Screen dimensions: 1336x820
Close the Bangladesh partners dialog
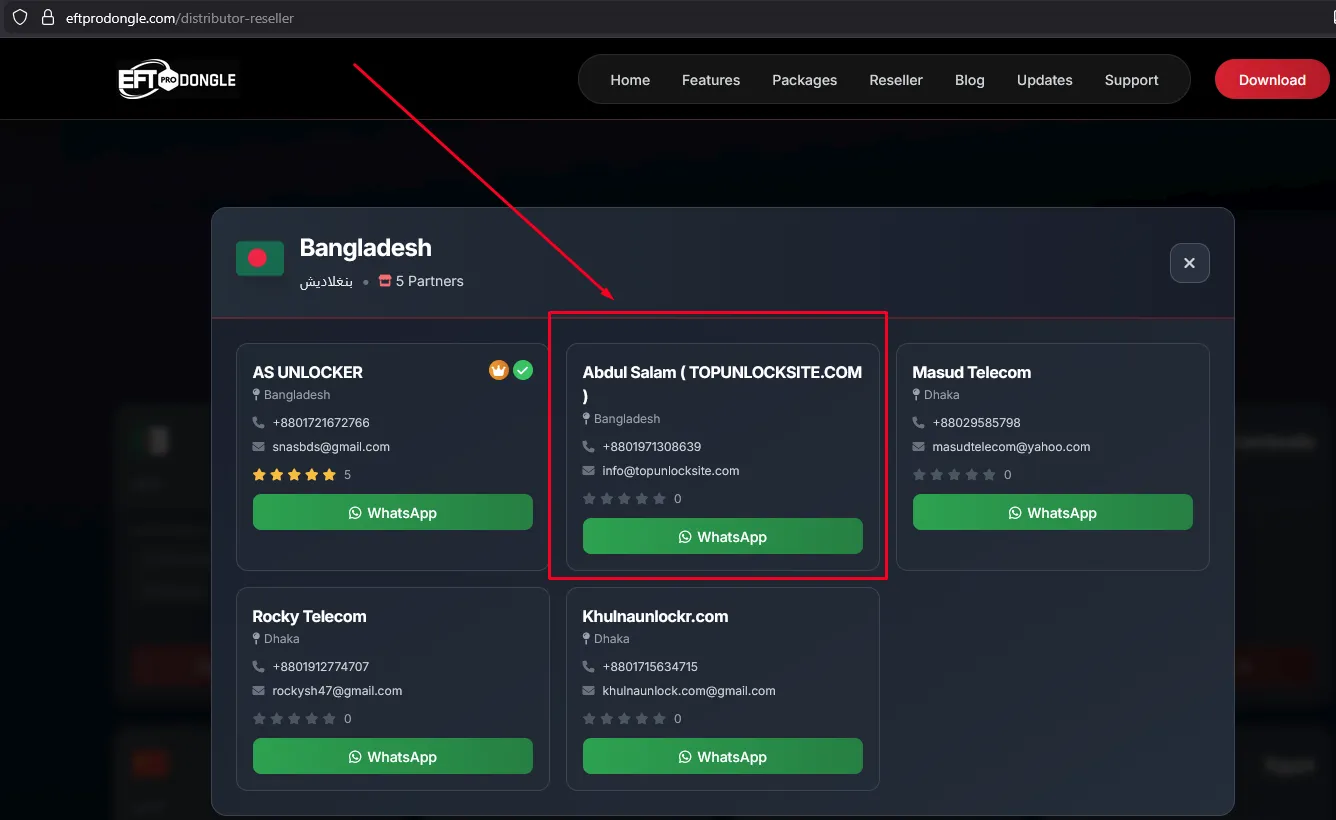click(x=1189, y=263)
